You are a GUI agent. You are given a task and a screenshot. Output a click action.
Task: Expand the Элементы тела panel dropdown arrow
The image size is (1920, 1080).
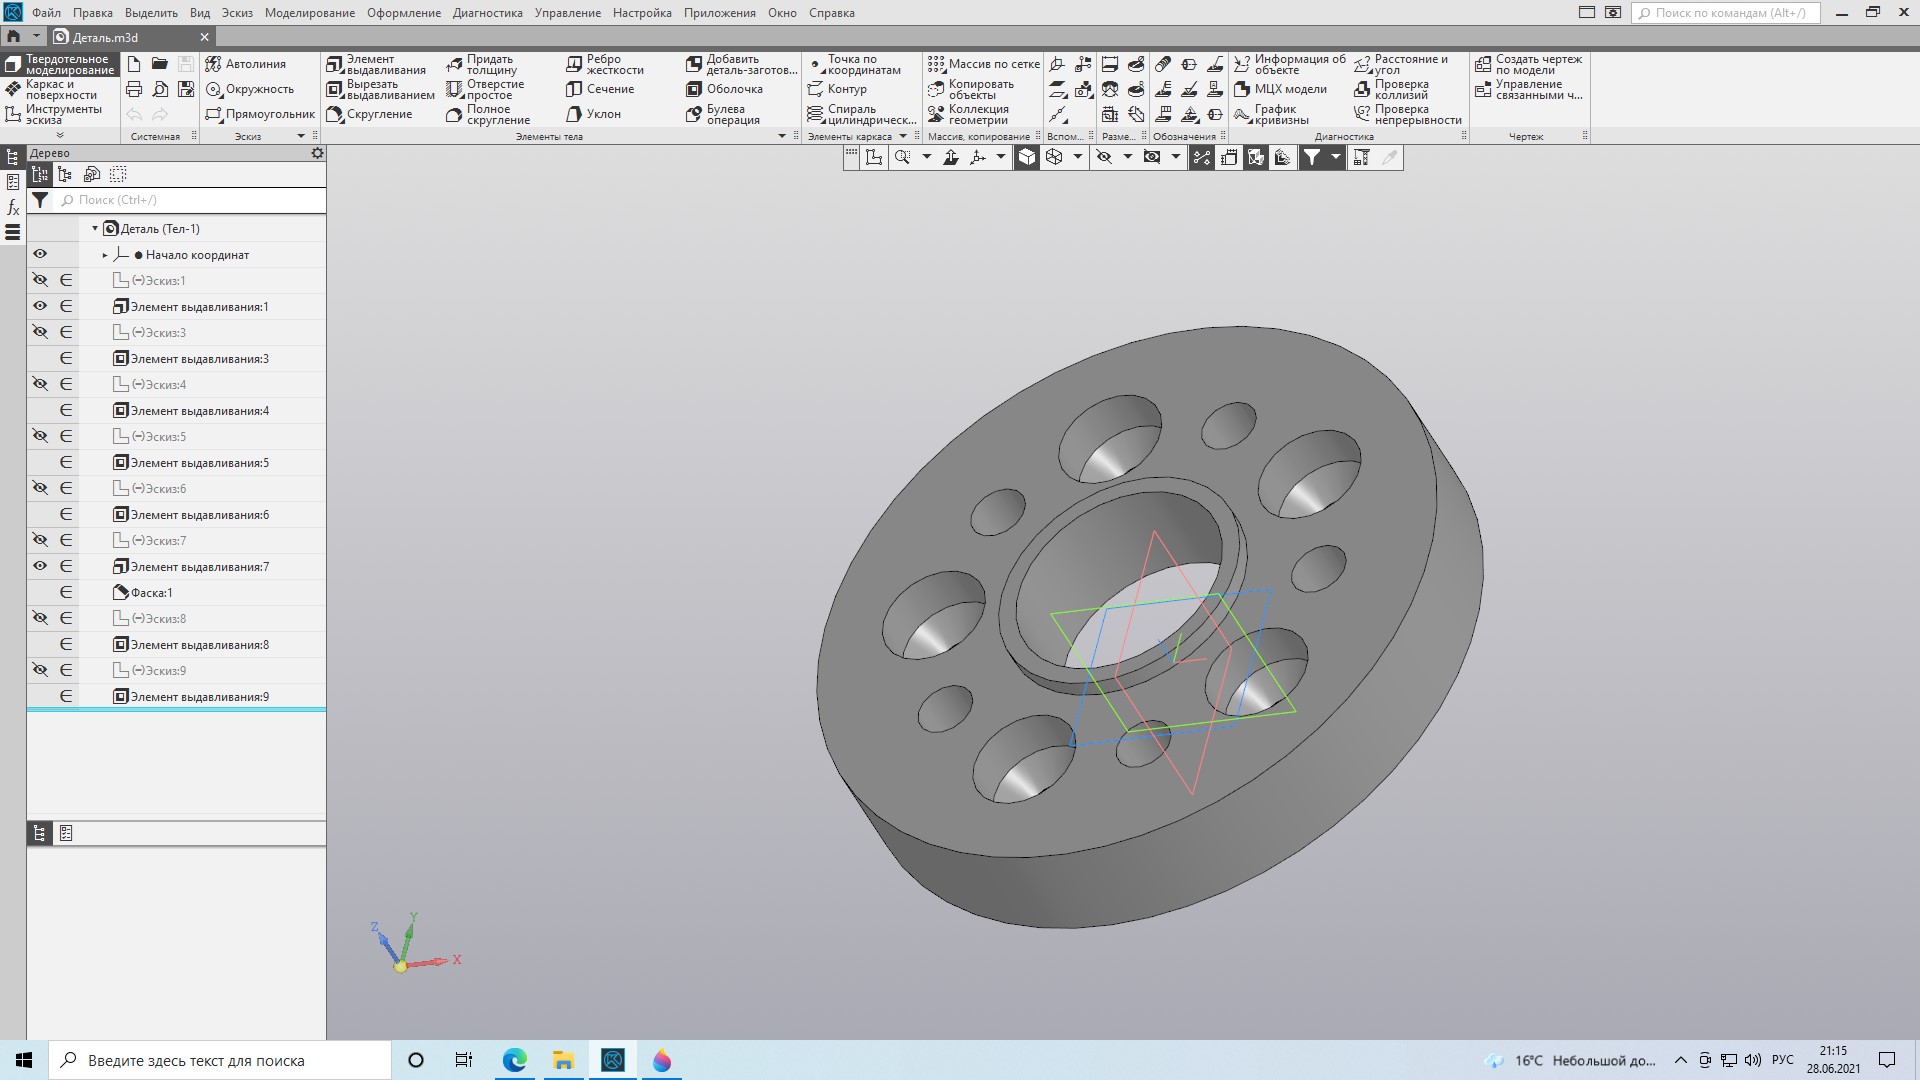point(782,136)
